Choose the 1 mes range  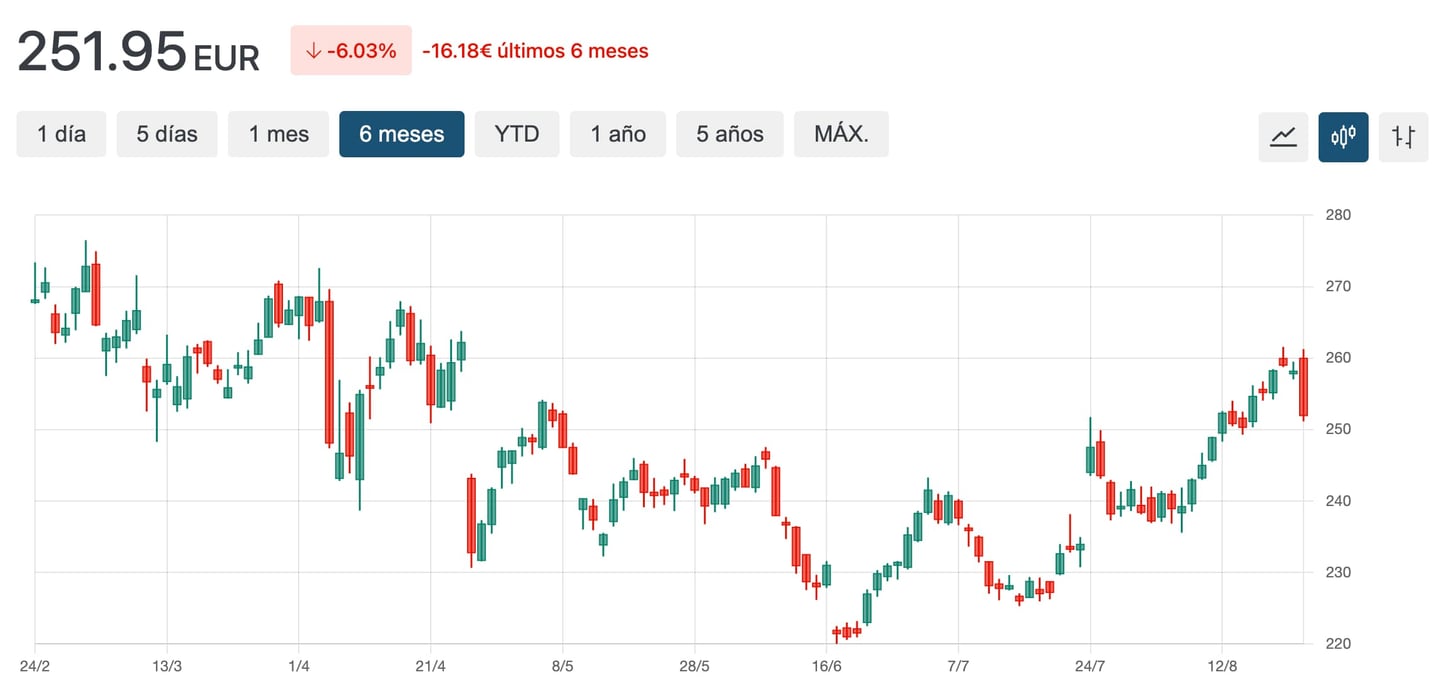[x=278, y=134]
